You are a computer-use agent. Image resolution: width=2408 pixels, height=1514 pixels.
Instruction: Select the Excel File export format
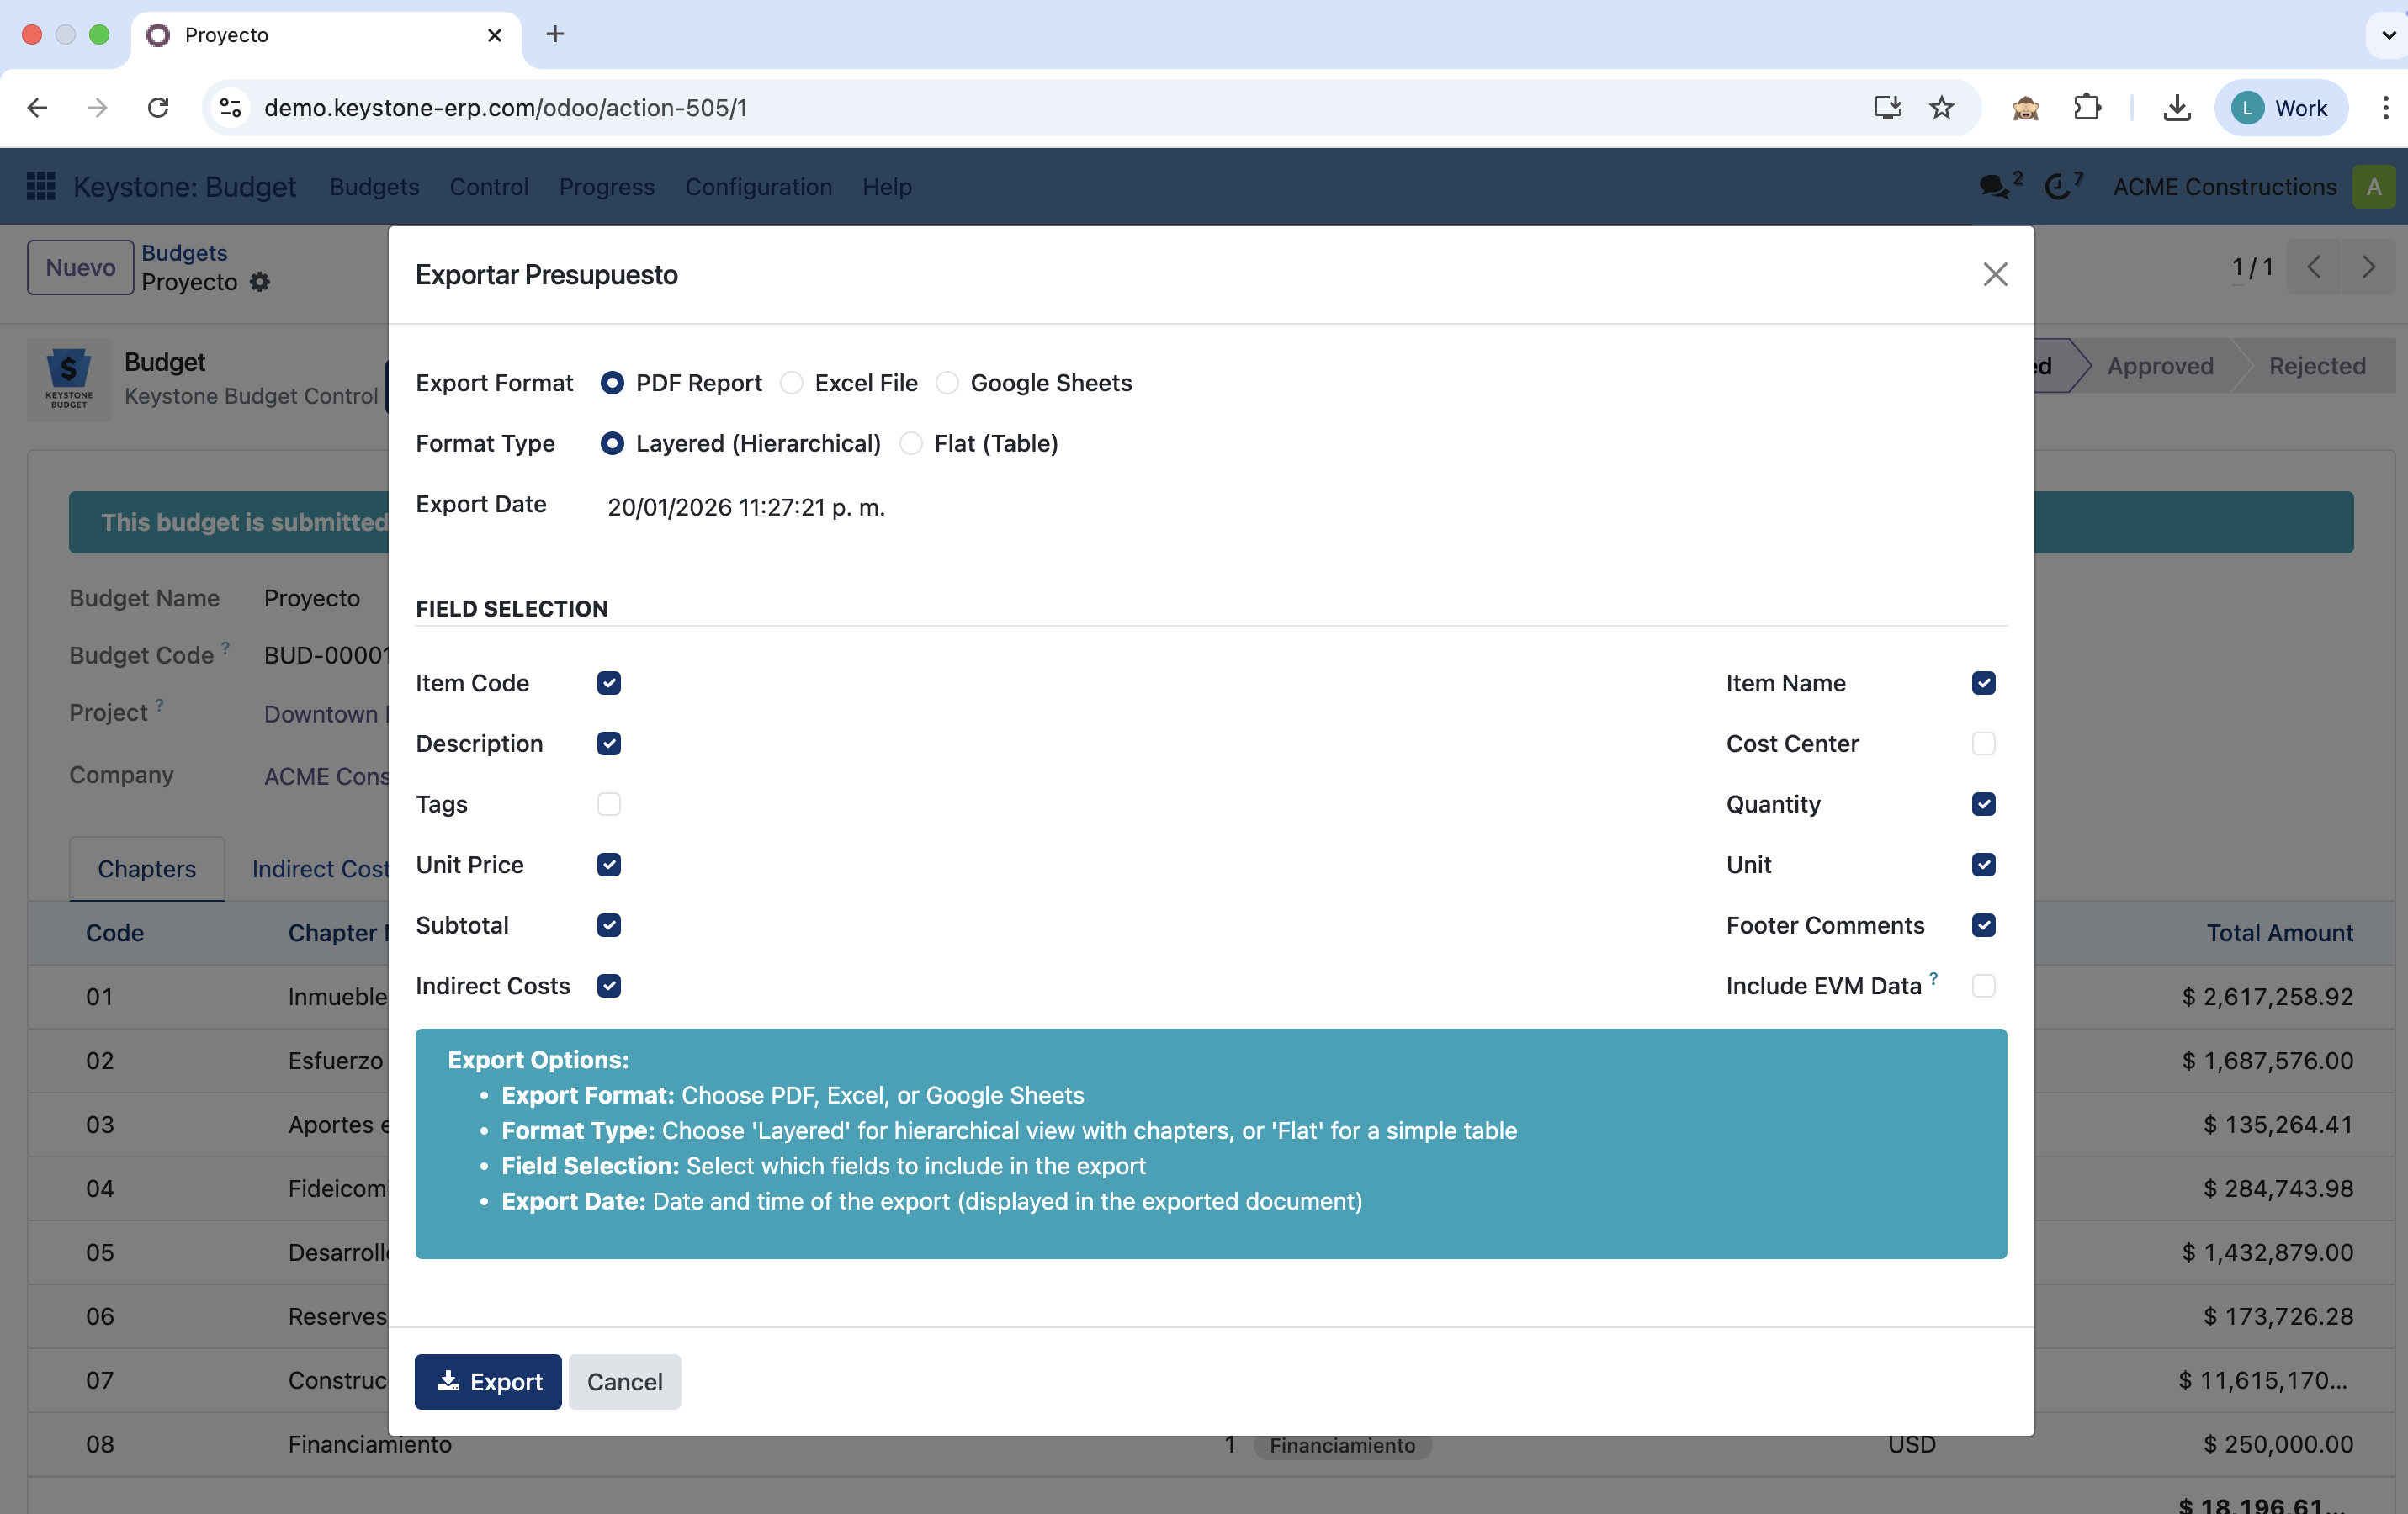pos(792,383)
